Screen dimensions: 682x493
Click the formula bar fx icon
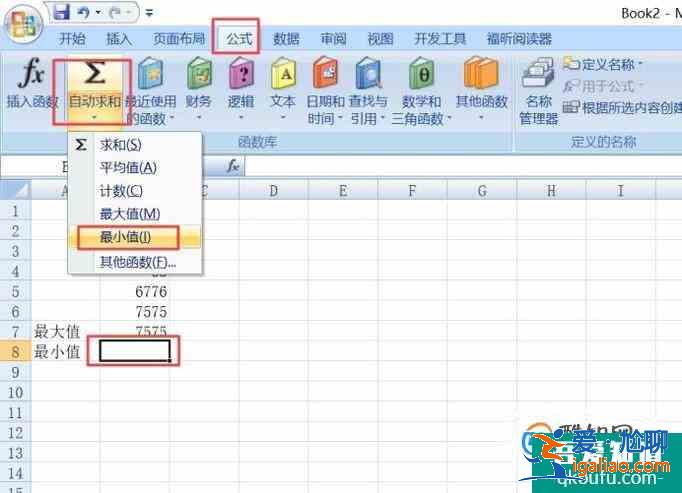point(233,166)
